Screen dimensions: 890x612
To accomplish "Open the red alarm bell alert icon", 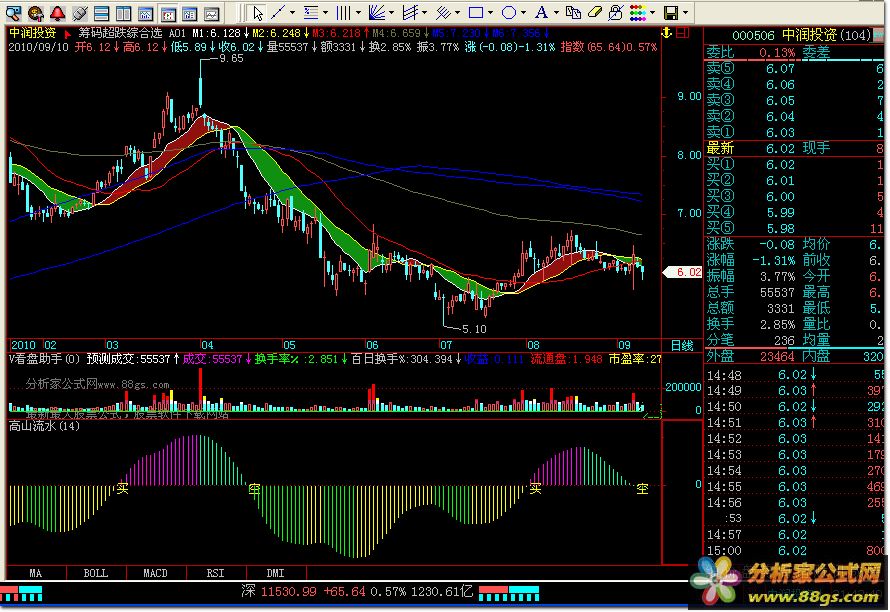I will click(57, 12).
